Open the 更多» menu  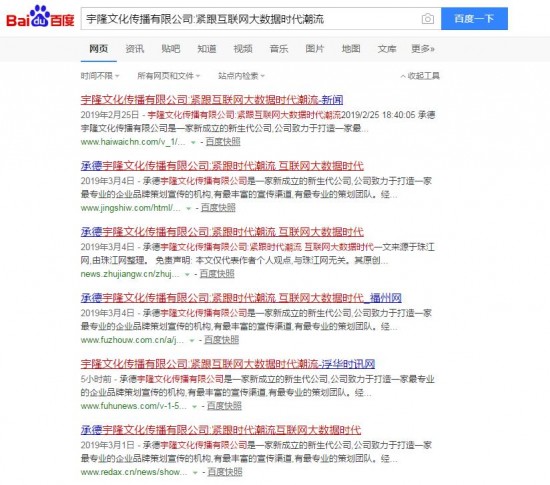point(423,49)
